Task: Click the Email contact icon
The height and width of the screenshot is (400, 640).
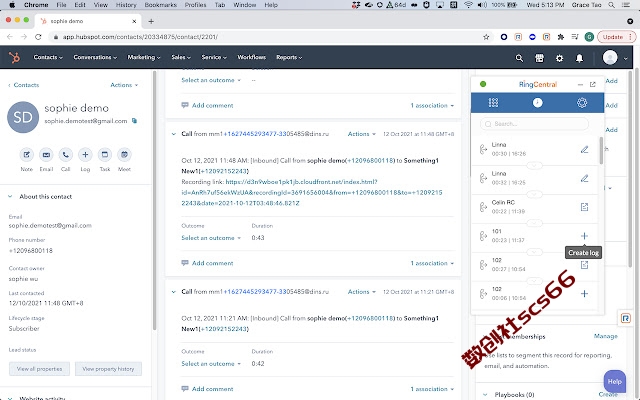Action: pos(46,155)
